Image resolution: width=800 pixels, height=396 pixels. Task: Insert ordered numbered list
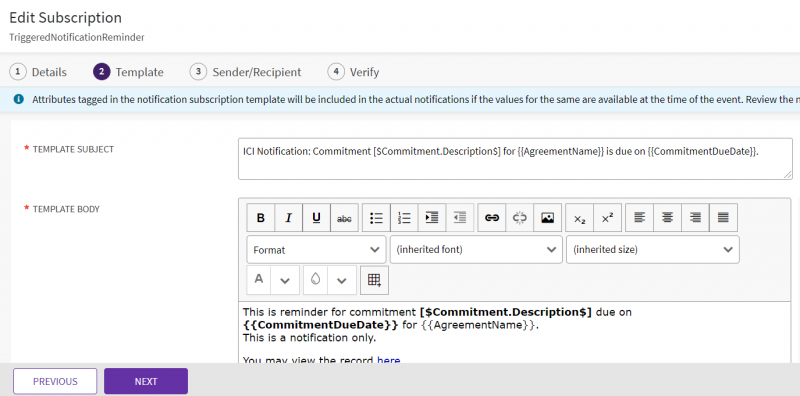click(x=404, y=218)
